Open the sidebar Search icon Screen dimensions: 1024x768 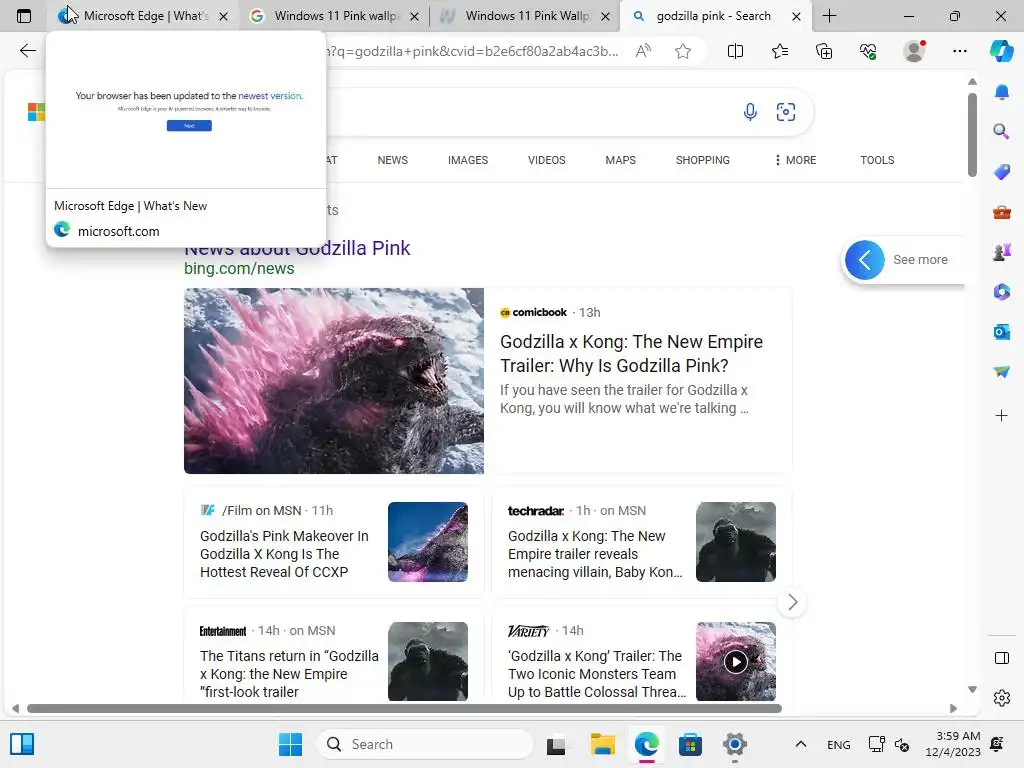click(x=1001, y=131)
